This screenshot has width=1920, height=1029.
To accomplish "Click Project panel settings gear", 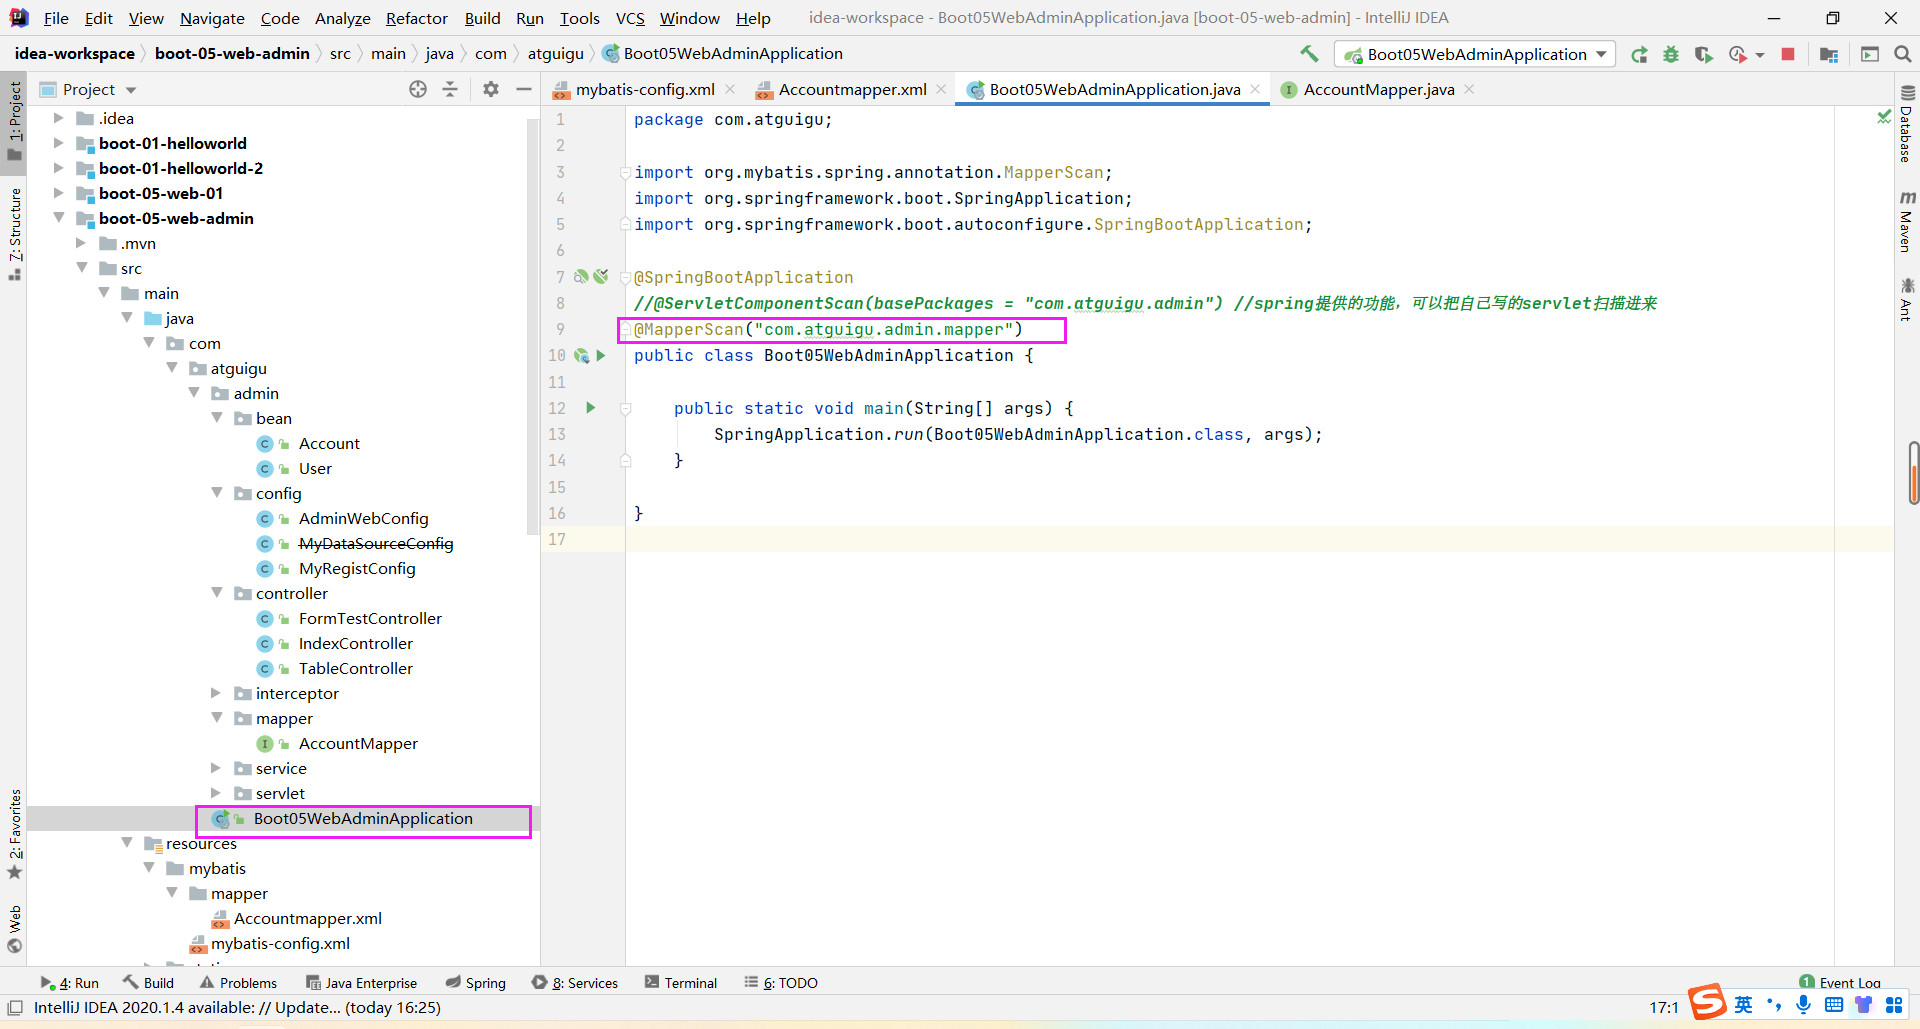I will pyautogui.click(x=490, y=89).
